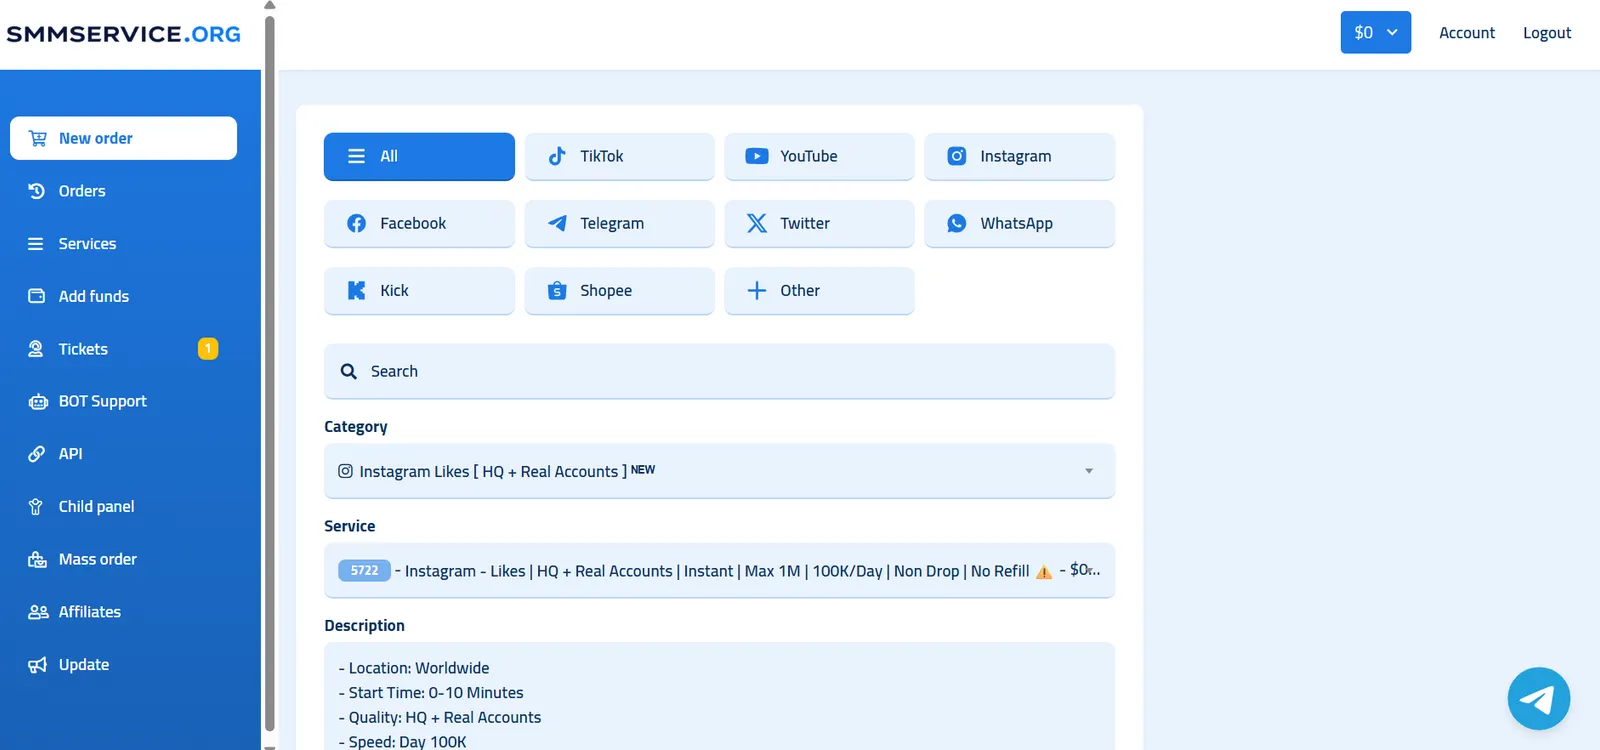Viewport: 1600px width, 750px height.
Task: Click the Account link
Action: (x=1467, y=33)
